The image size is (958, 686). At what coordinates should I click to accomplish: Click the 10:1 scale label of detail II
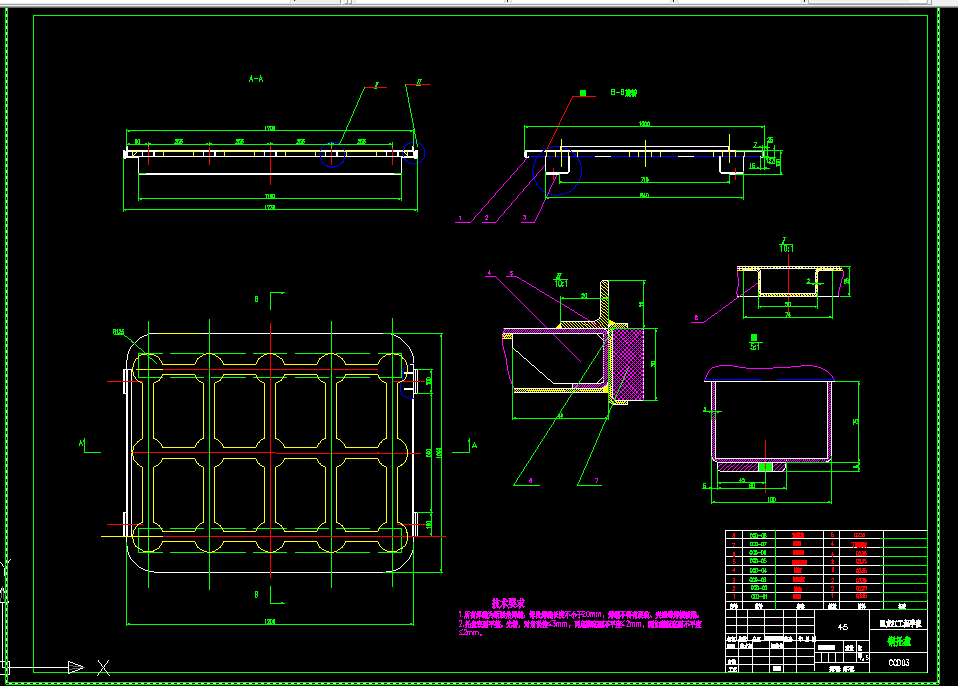pos(561,283)
